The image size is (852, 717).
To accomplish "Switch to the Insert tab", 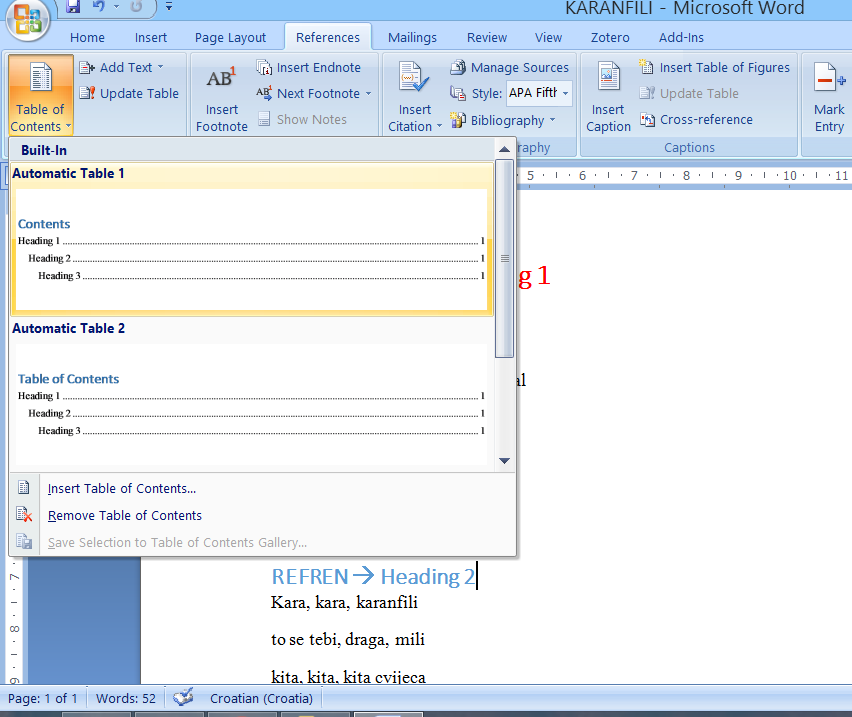I will tap(151, 37).
